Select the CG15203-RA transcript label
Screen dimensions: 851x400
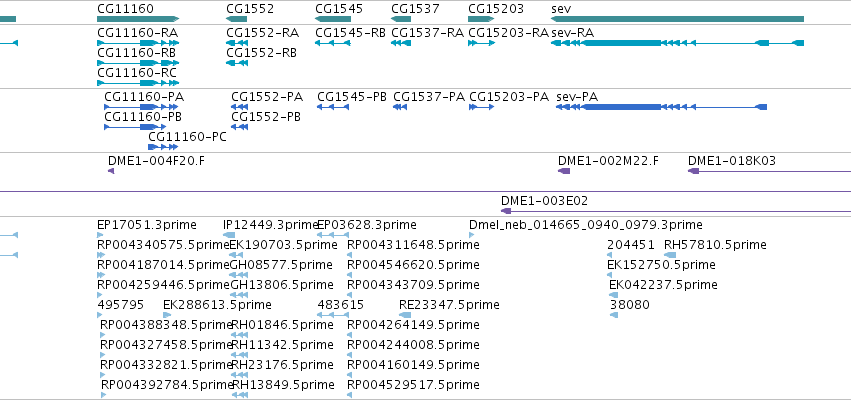tap(509, 33)
